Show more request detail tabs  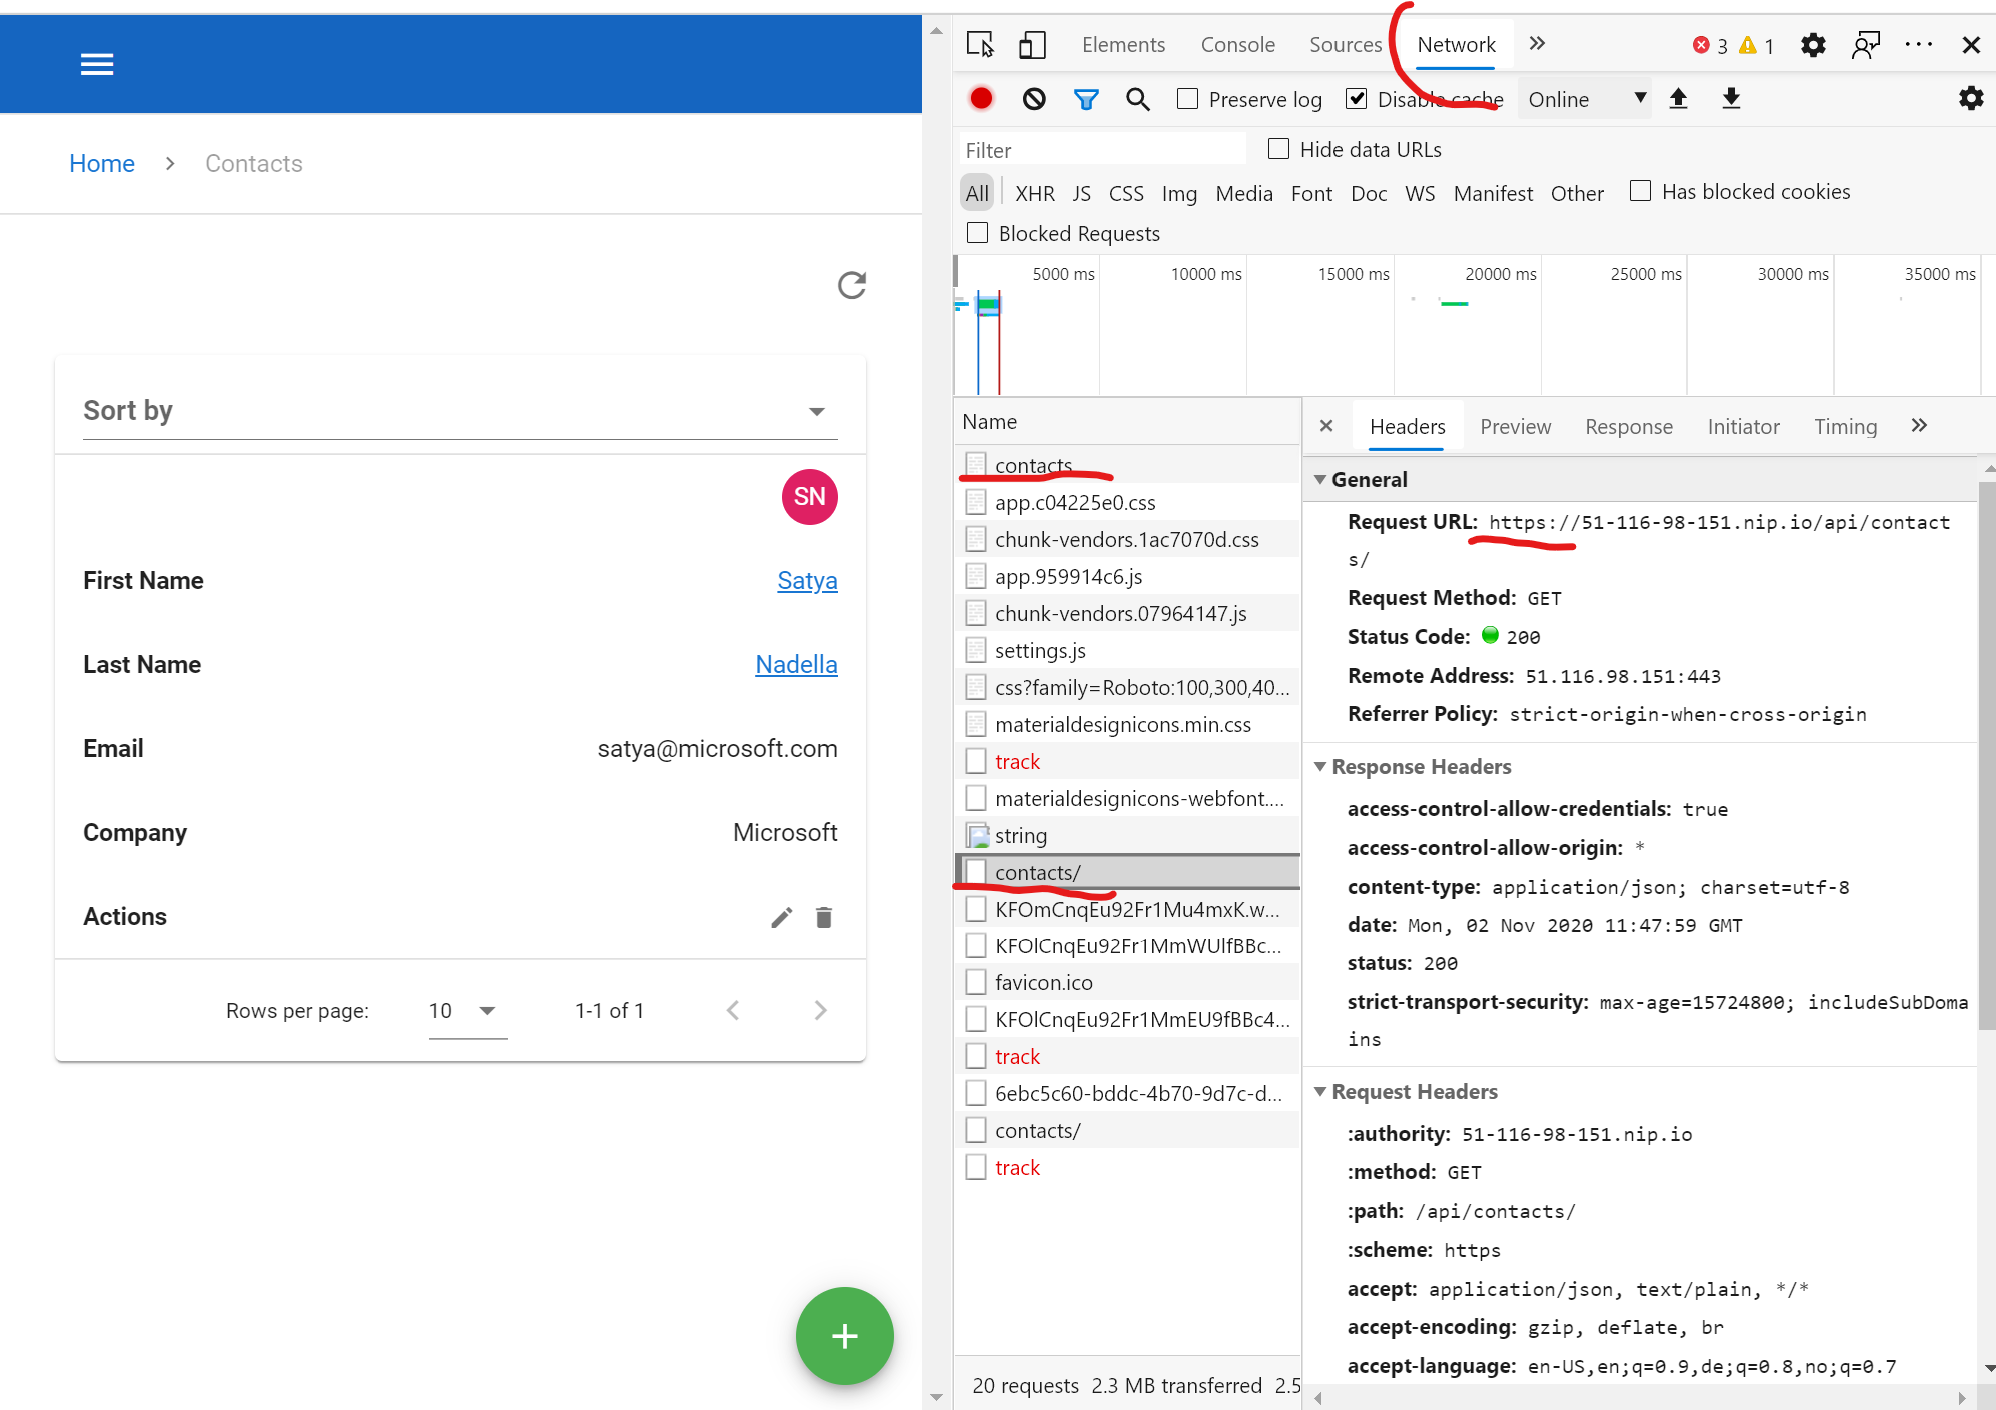(x=1918, y=425)
